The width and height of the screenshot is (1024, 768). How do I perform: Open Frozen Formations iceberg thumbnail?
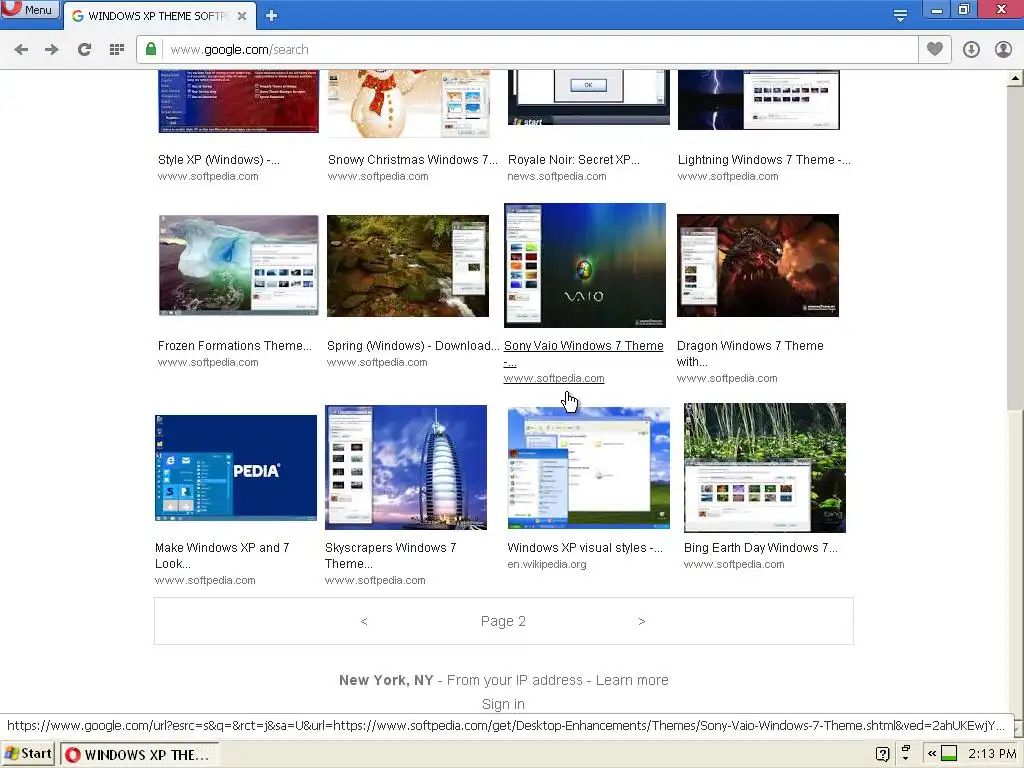(238, 265)
